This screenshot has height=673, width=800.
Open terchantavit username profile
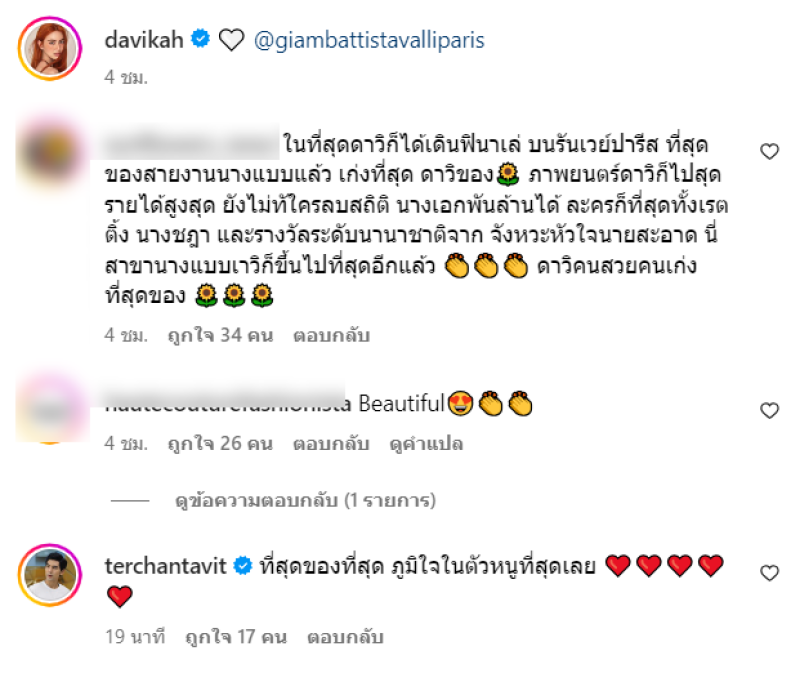coord(165,566)
